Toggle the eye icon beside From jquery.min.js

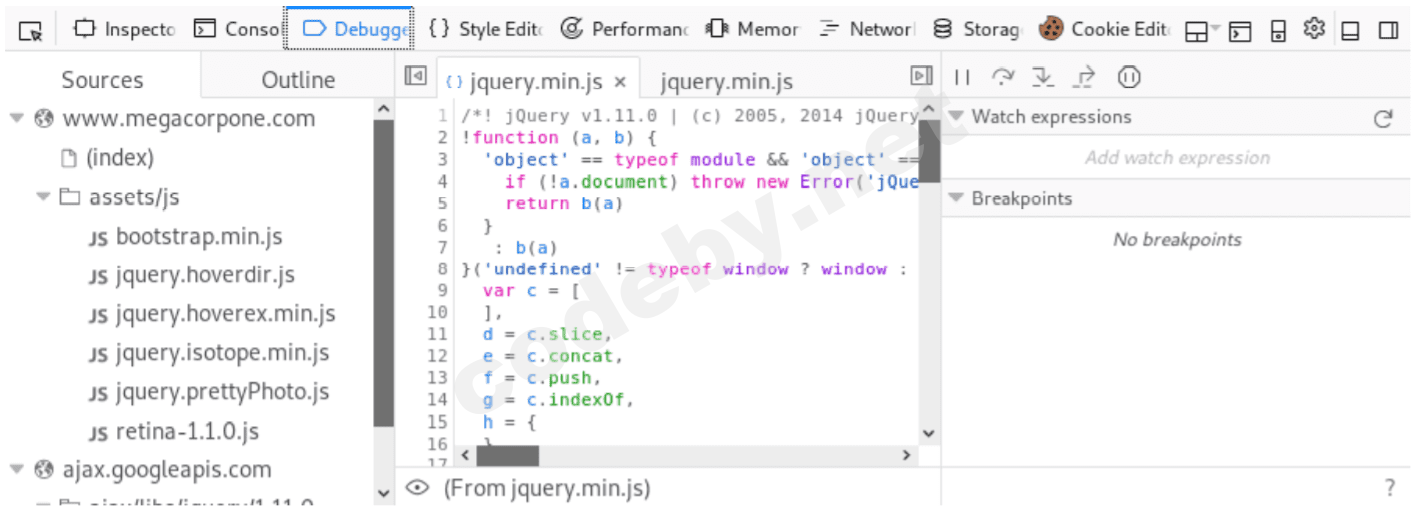coord(417,488)
